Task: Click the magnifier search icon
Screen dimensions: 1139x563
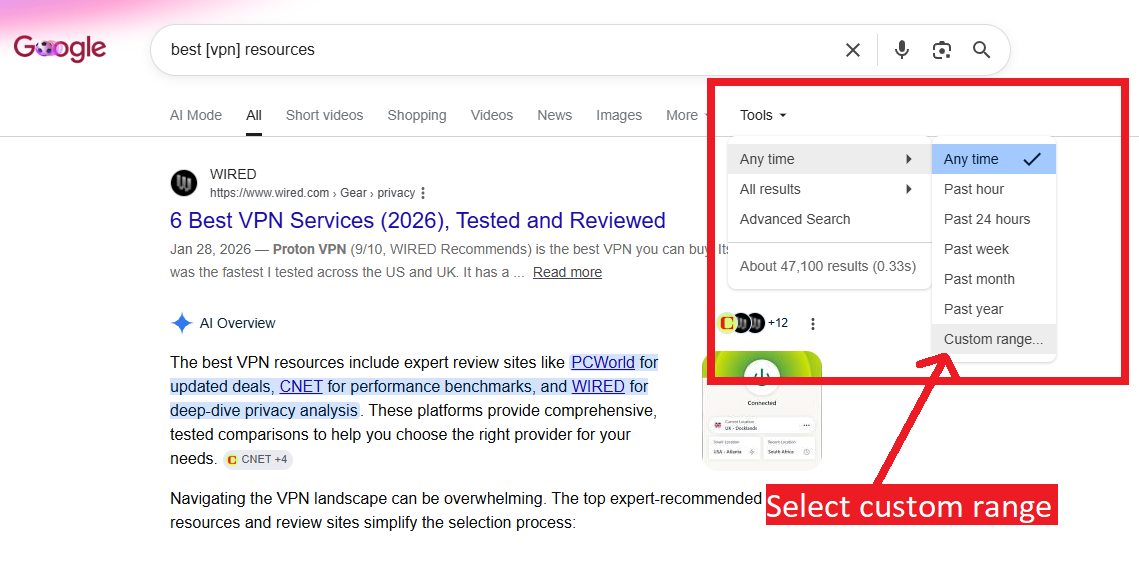Action: [x=981, y=50]
